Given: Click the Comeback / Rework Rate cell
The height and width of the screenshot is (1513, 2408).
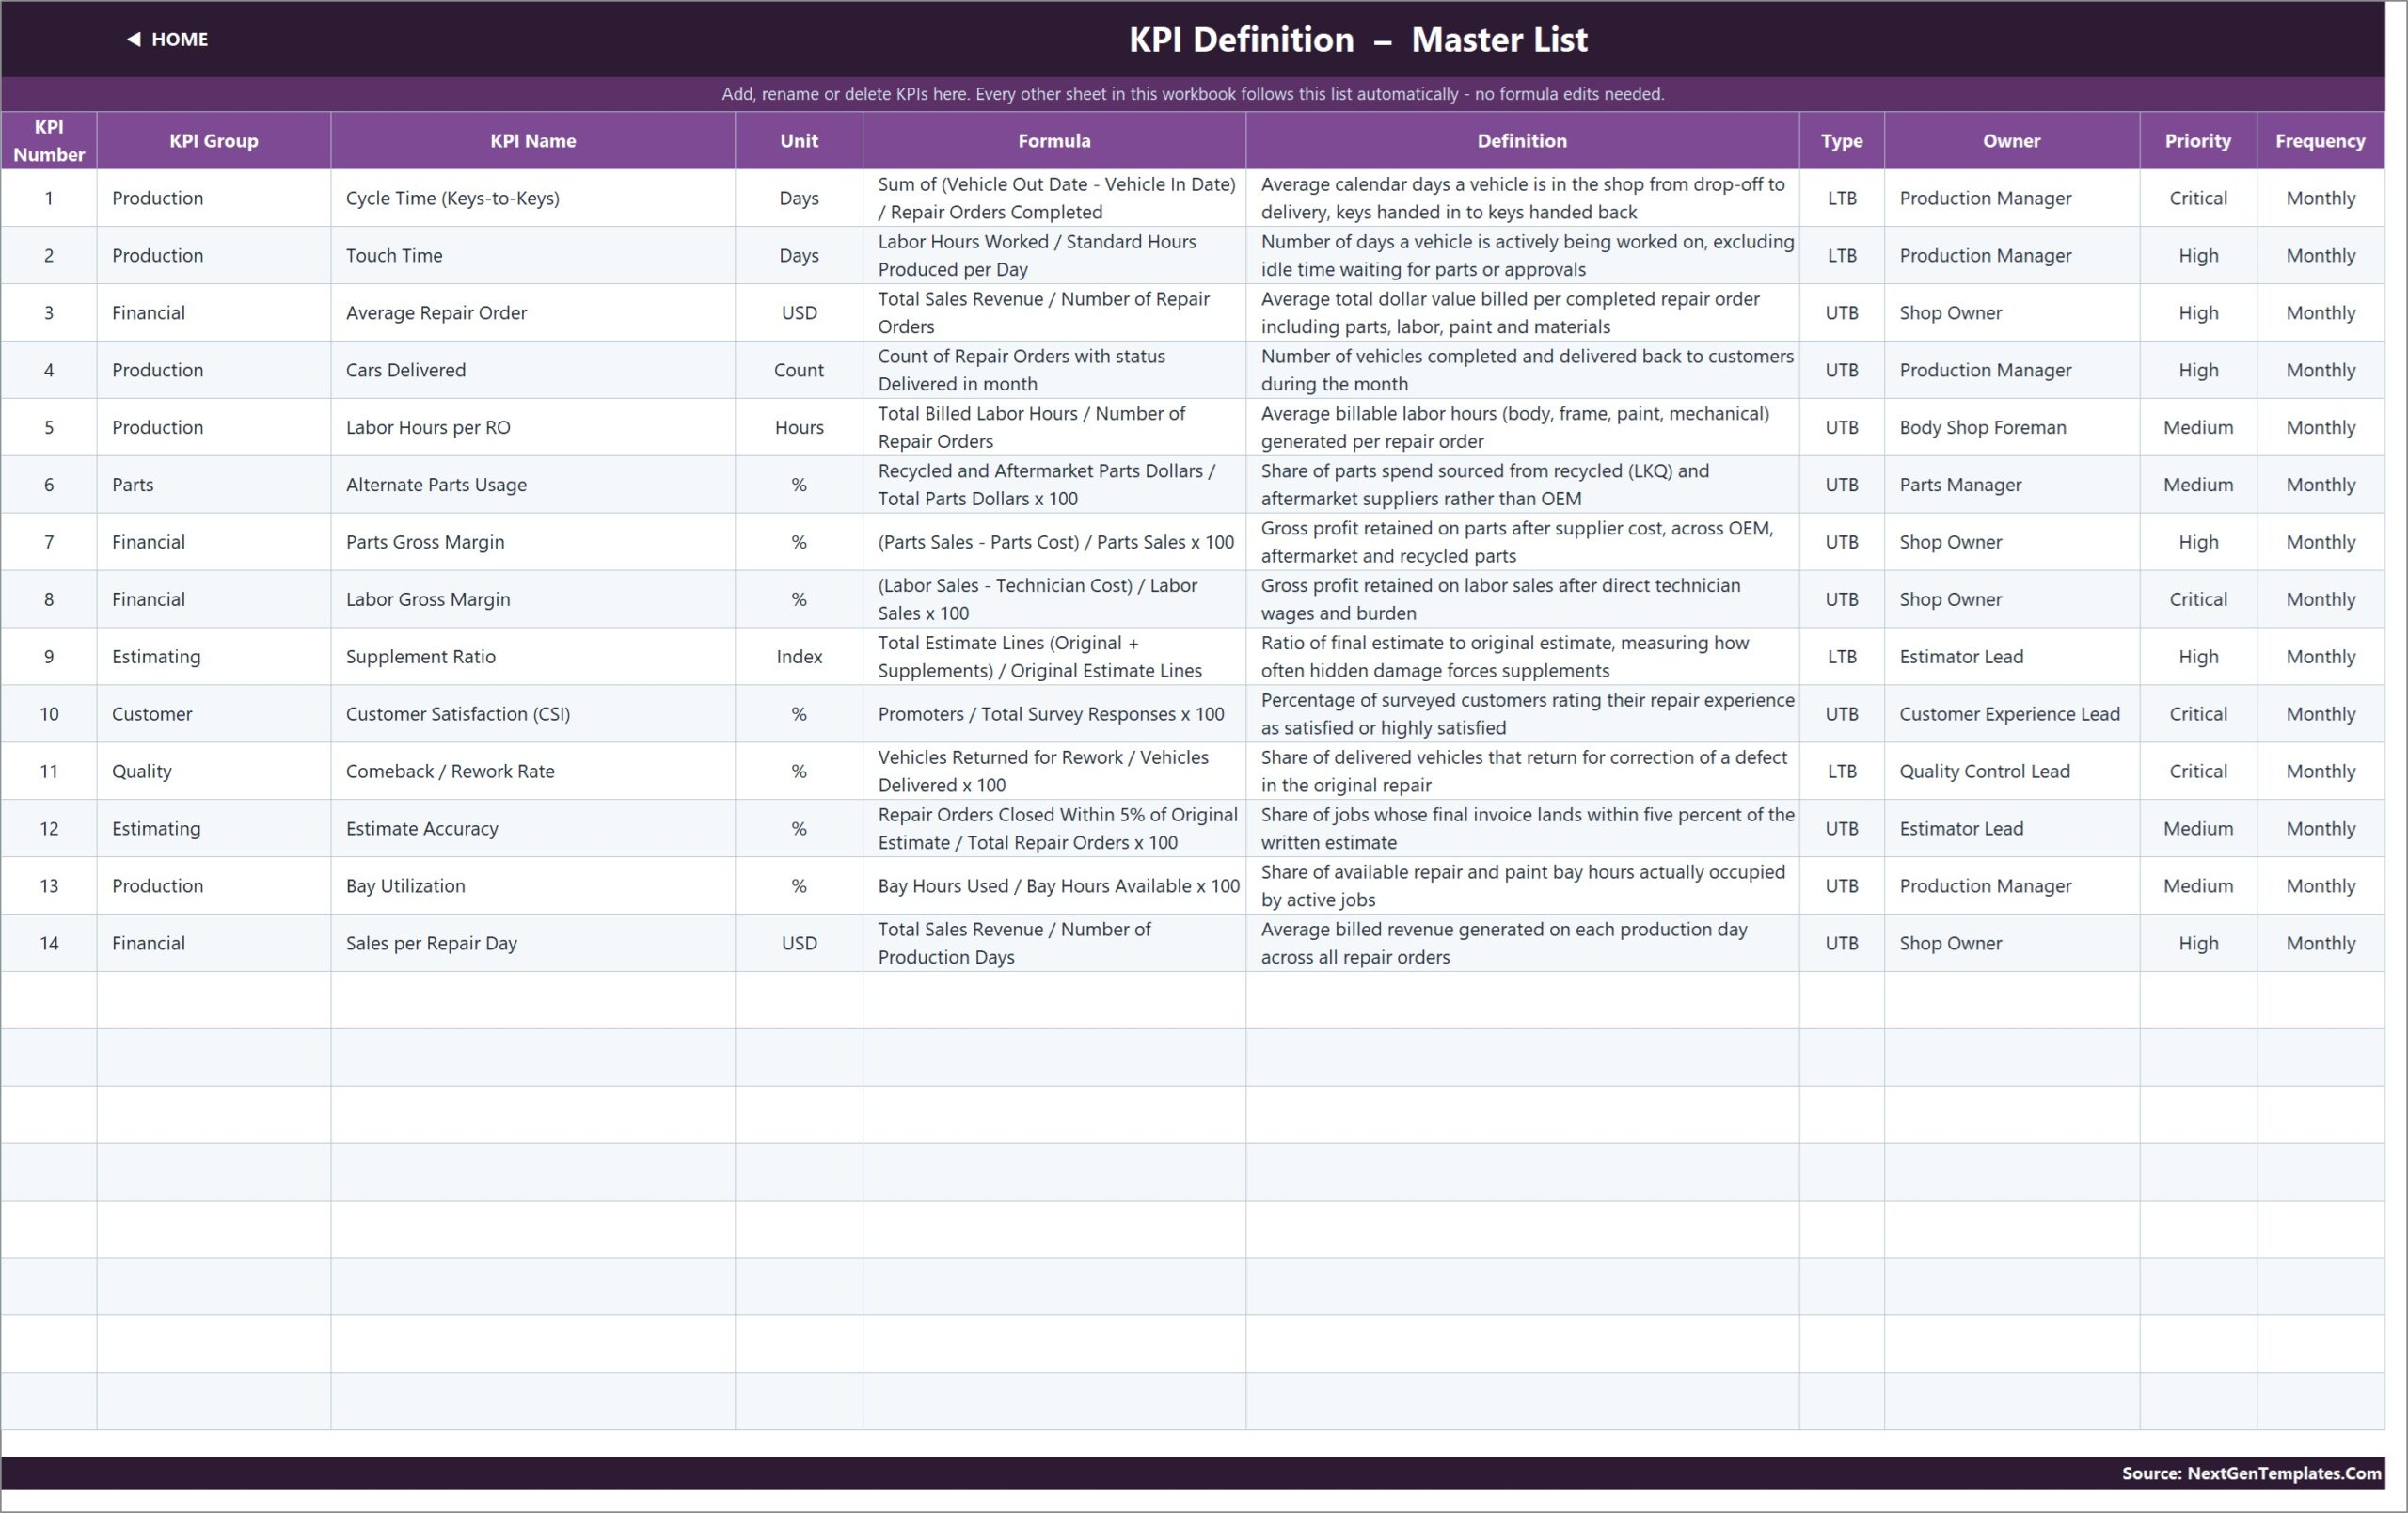Looking at the screenshot, I should (x=533, y=771).
